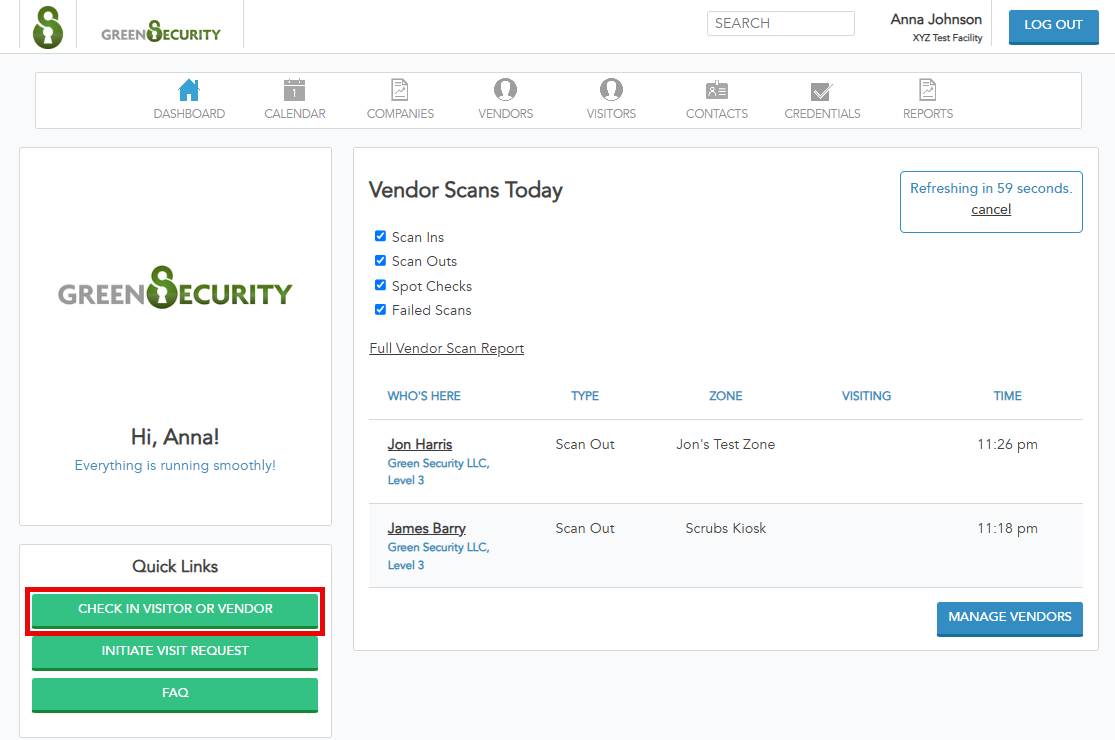Click the Visitors profile icon

(x=611, y=89)
